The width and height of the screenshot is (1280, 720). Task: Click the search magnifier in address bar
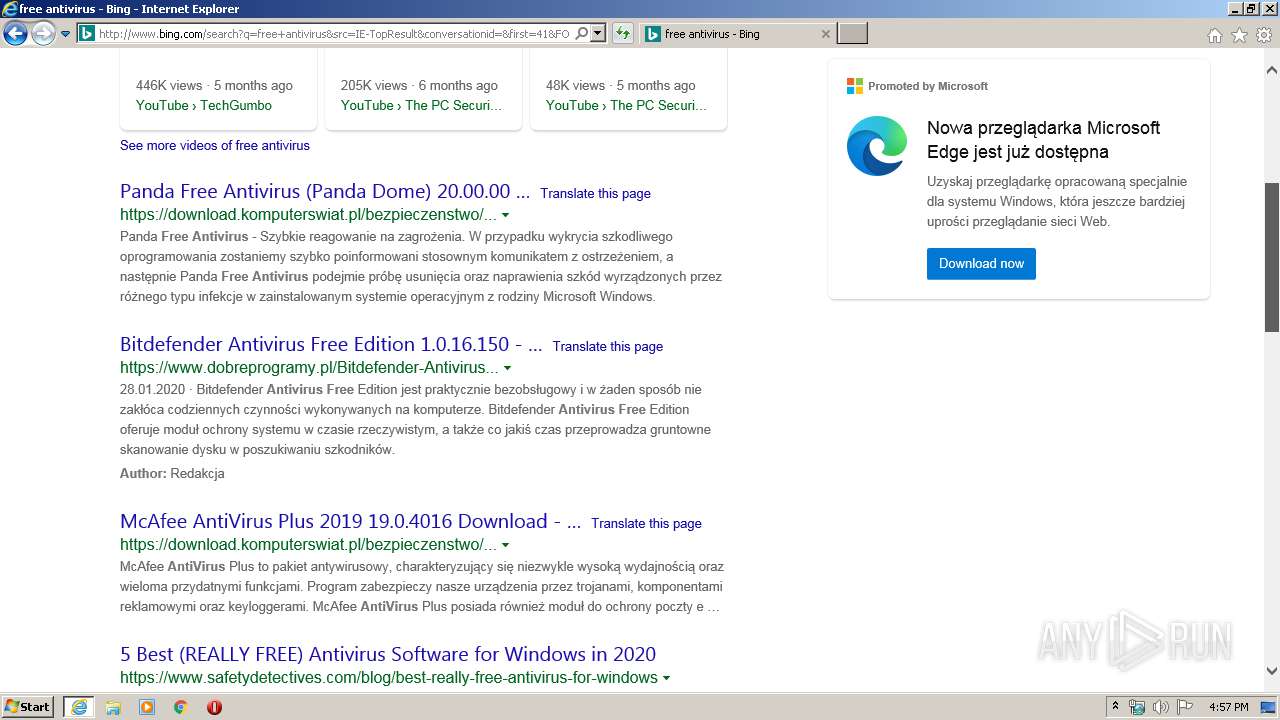pyautogui.click(x=582, y=34)
